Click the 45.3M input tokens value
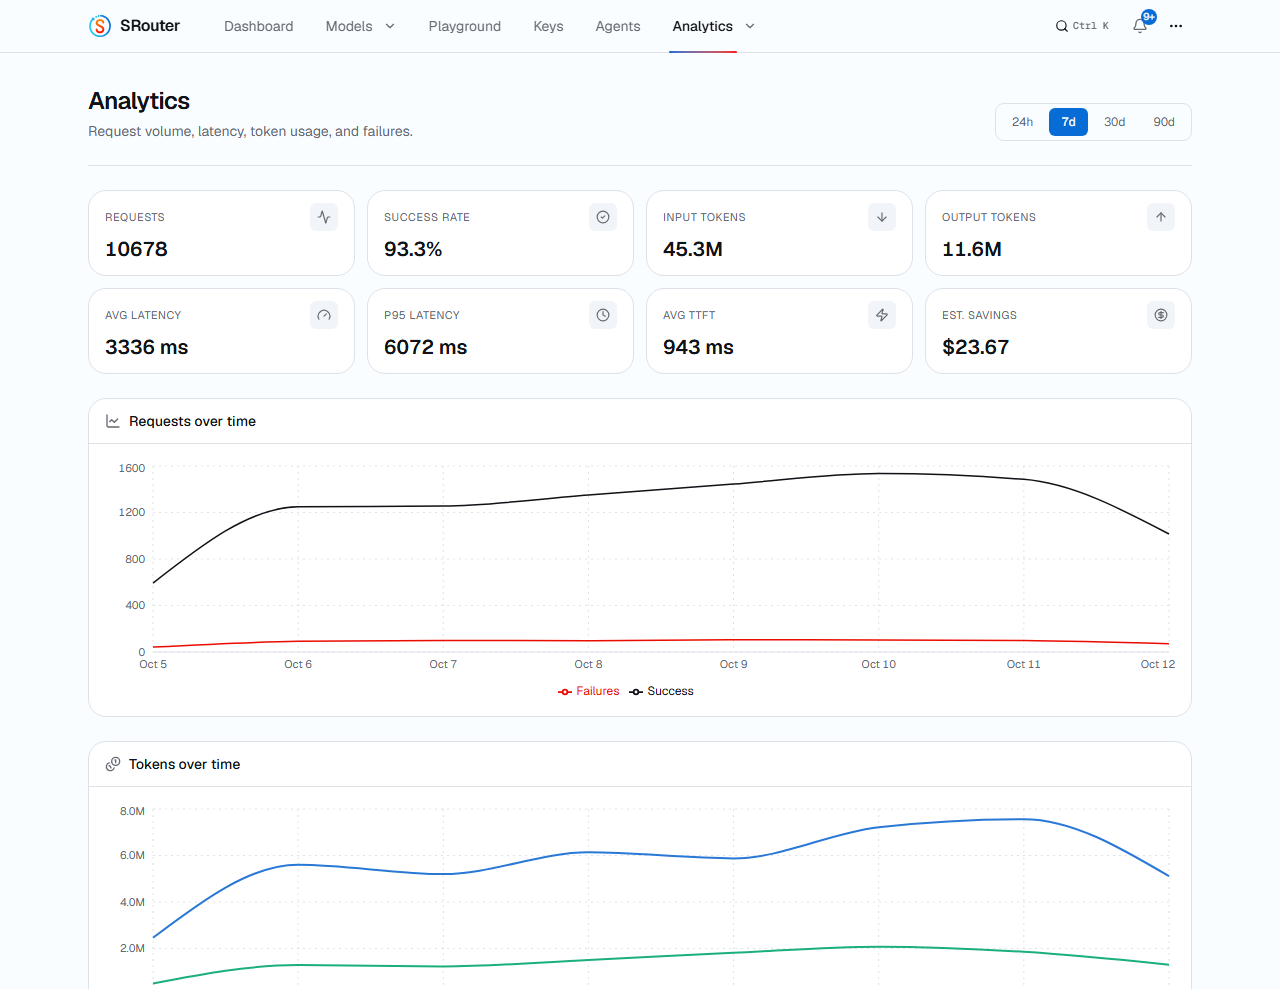This screenshot has height=989, width=1280. 693,249
